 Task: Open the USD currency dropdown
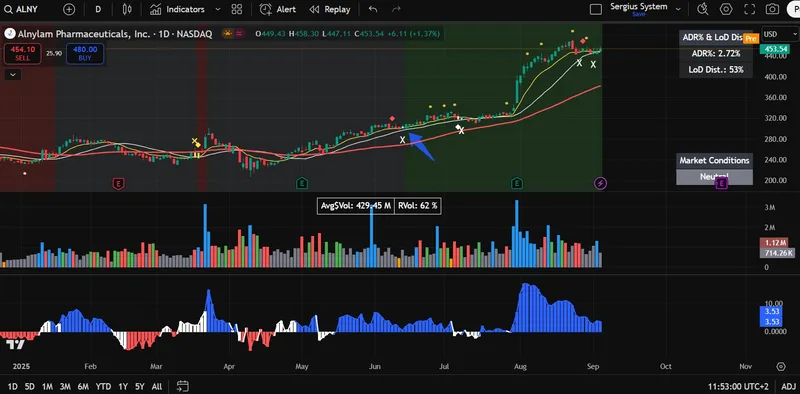780,34
